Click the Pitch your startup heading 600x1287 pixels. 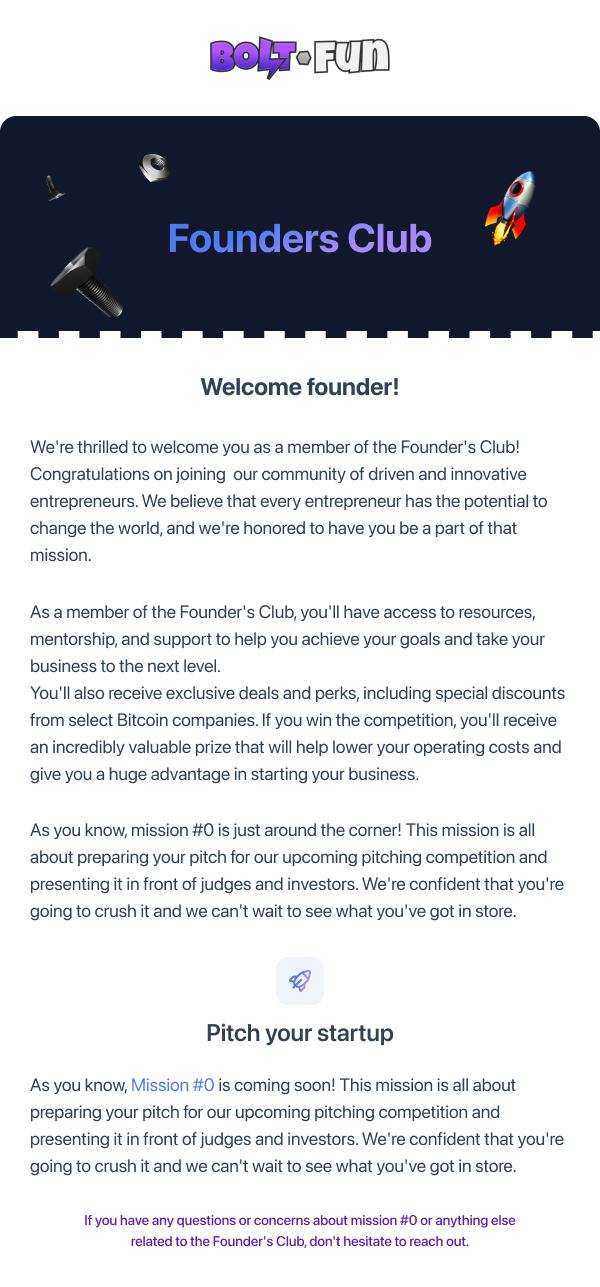tap(300, 1033)
